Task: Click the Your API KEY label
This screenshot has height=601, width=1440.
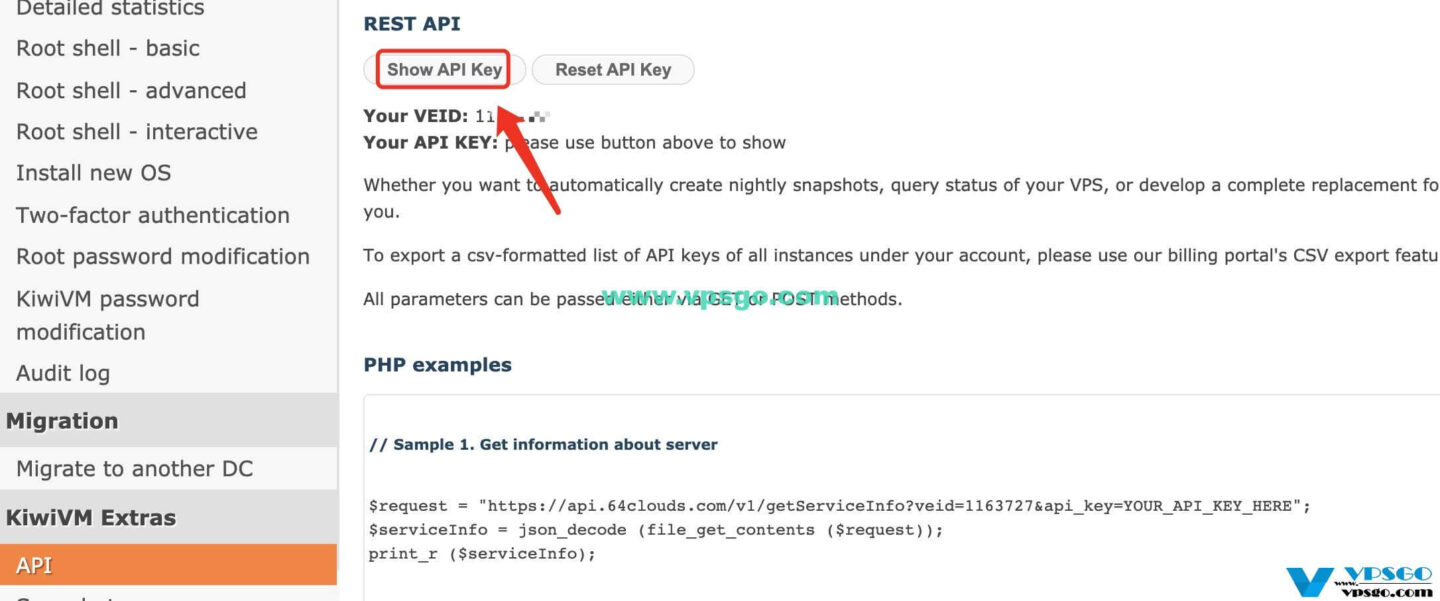Action: coord(431,143)
